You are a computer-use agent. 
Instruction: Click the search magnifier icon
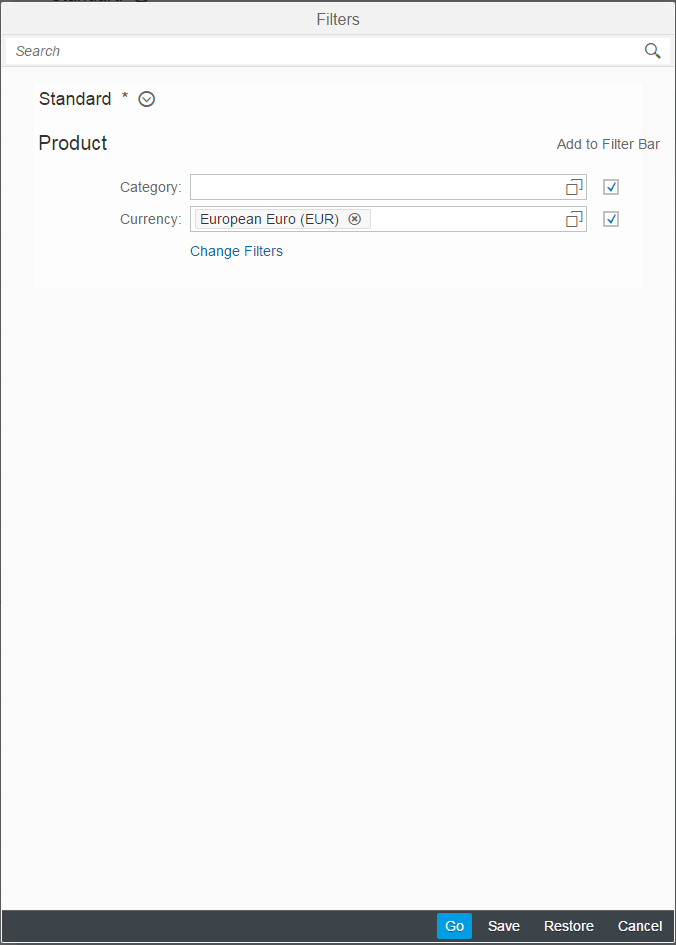pos(652,51)
